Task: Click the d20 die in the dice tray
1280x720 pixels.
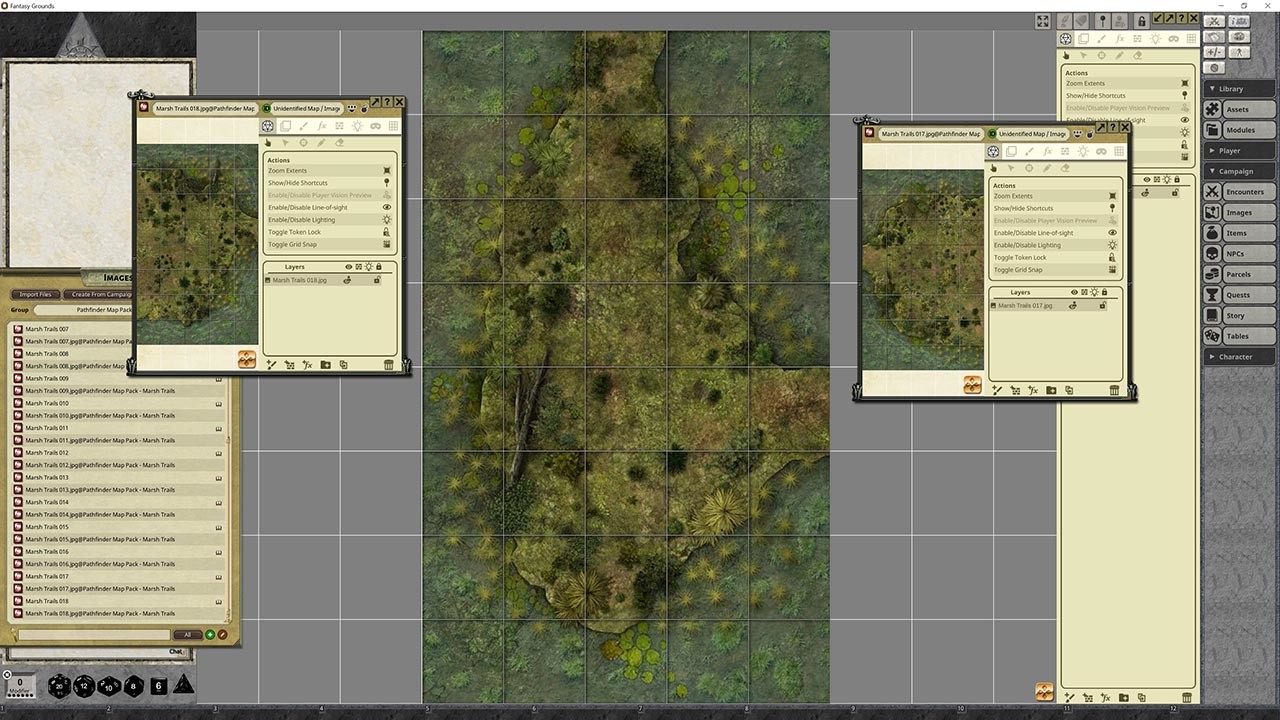Action: click(61, 686)
